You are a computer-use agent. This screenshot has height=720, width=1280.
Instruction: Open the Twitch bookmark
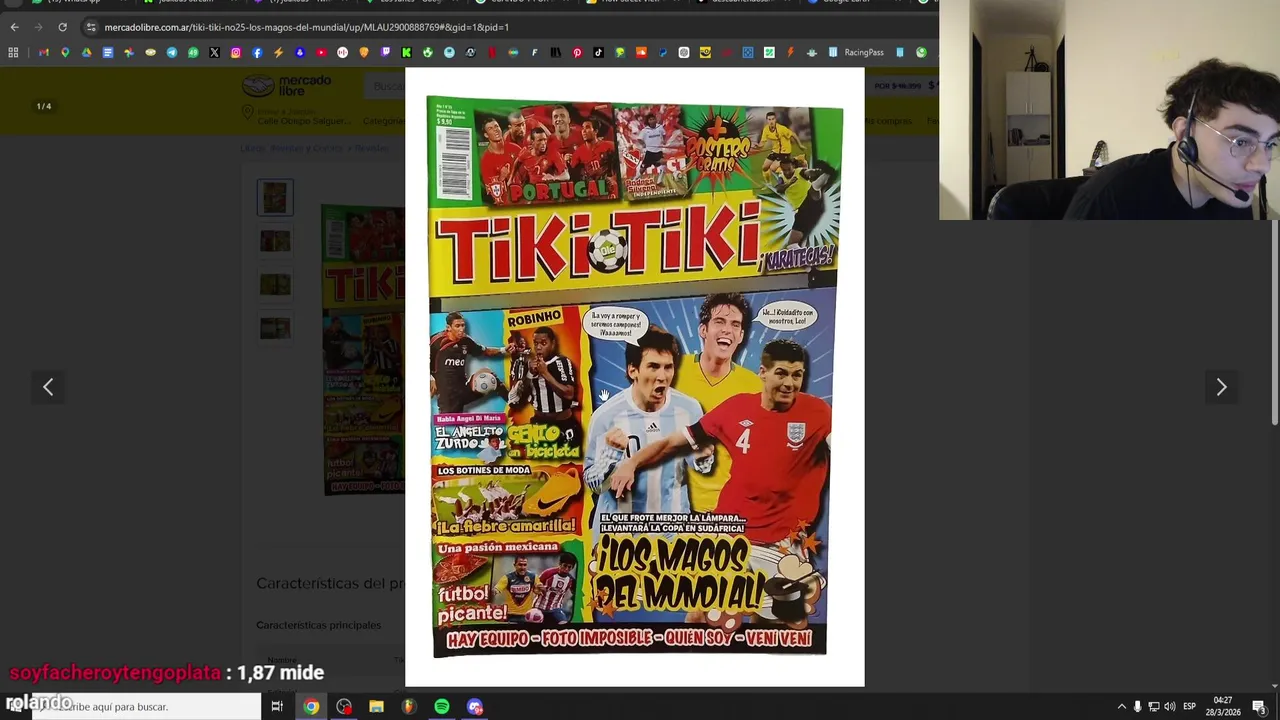pos(385,52)
